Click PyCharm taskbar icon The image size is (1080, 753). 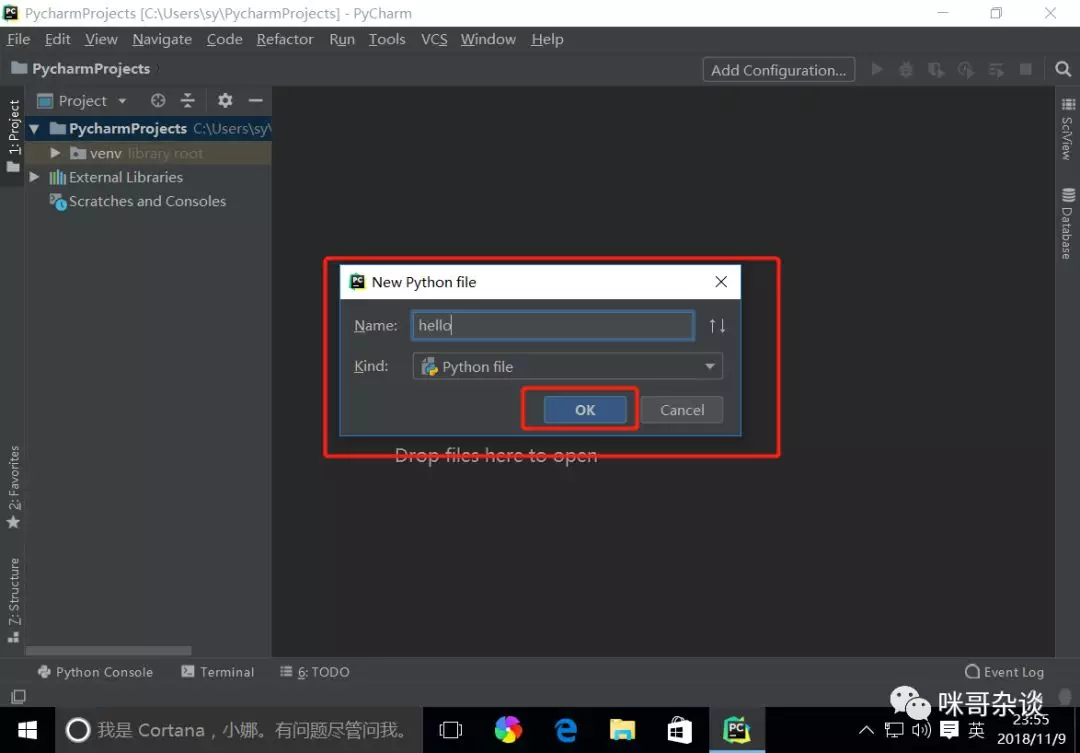(x=736, y=730)
